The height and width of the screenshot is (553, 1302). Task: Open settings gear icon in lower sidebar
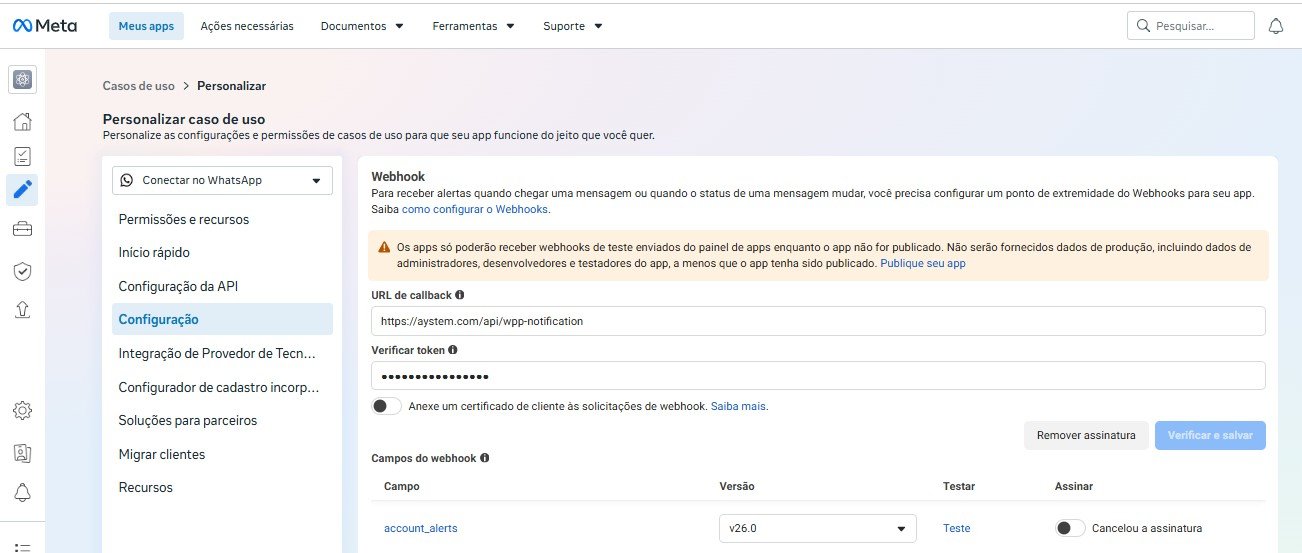[x=23, y=410]
